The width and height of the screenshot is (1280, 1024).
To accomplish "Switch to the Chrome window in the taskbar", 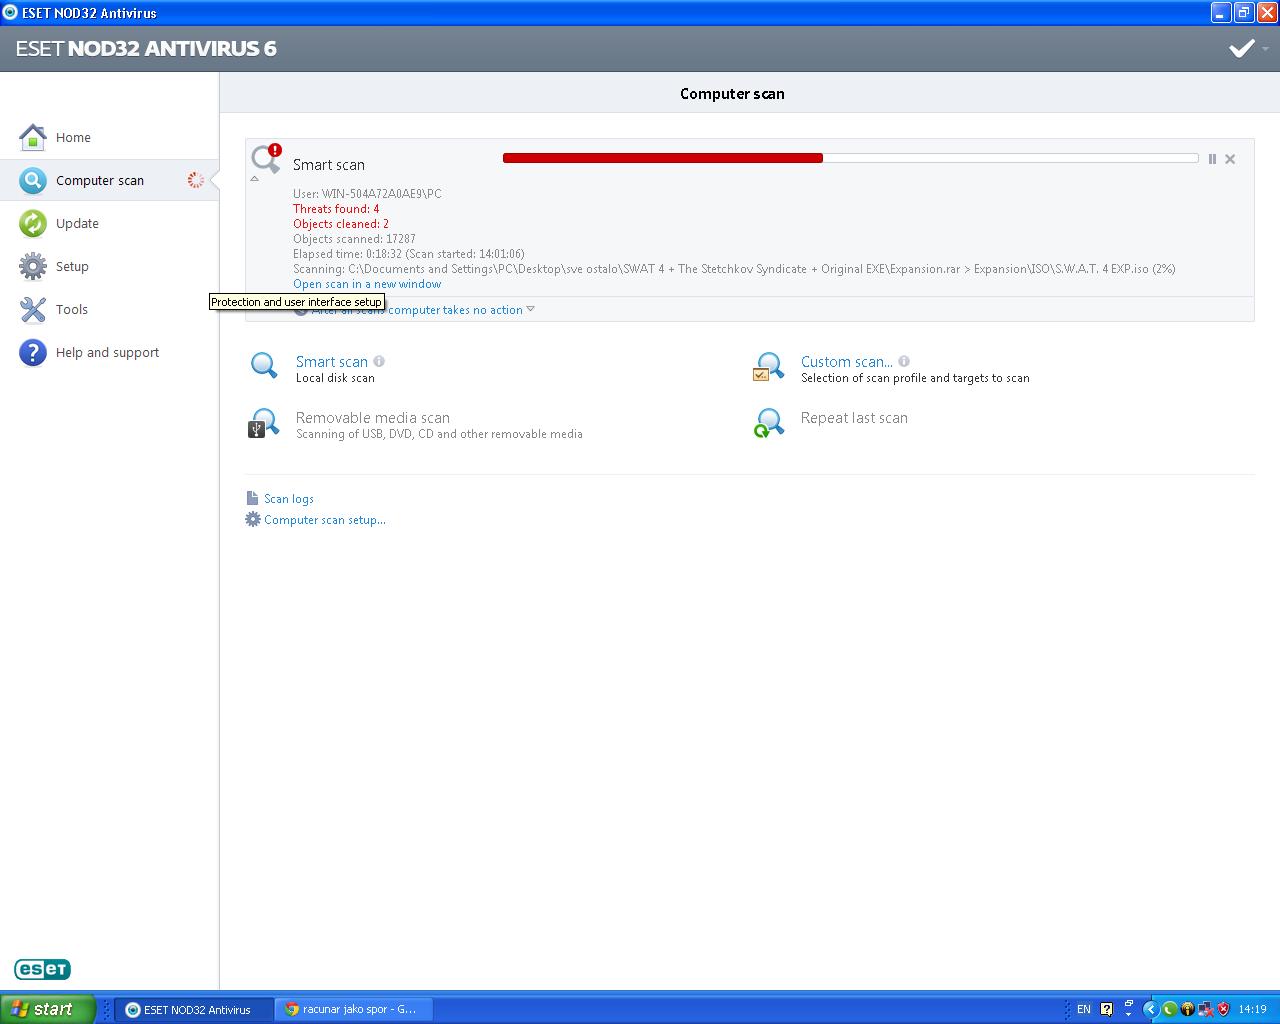I will coord(354,1010).
